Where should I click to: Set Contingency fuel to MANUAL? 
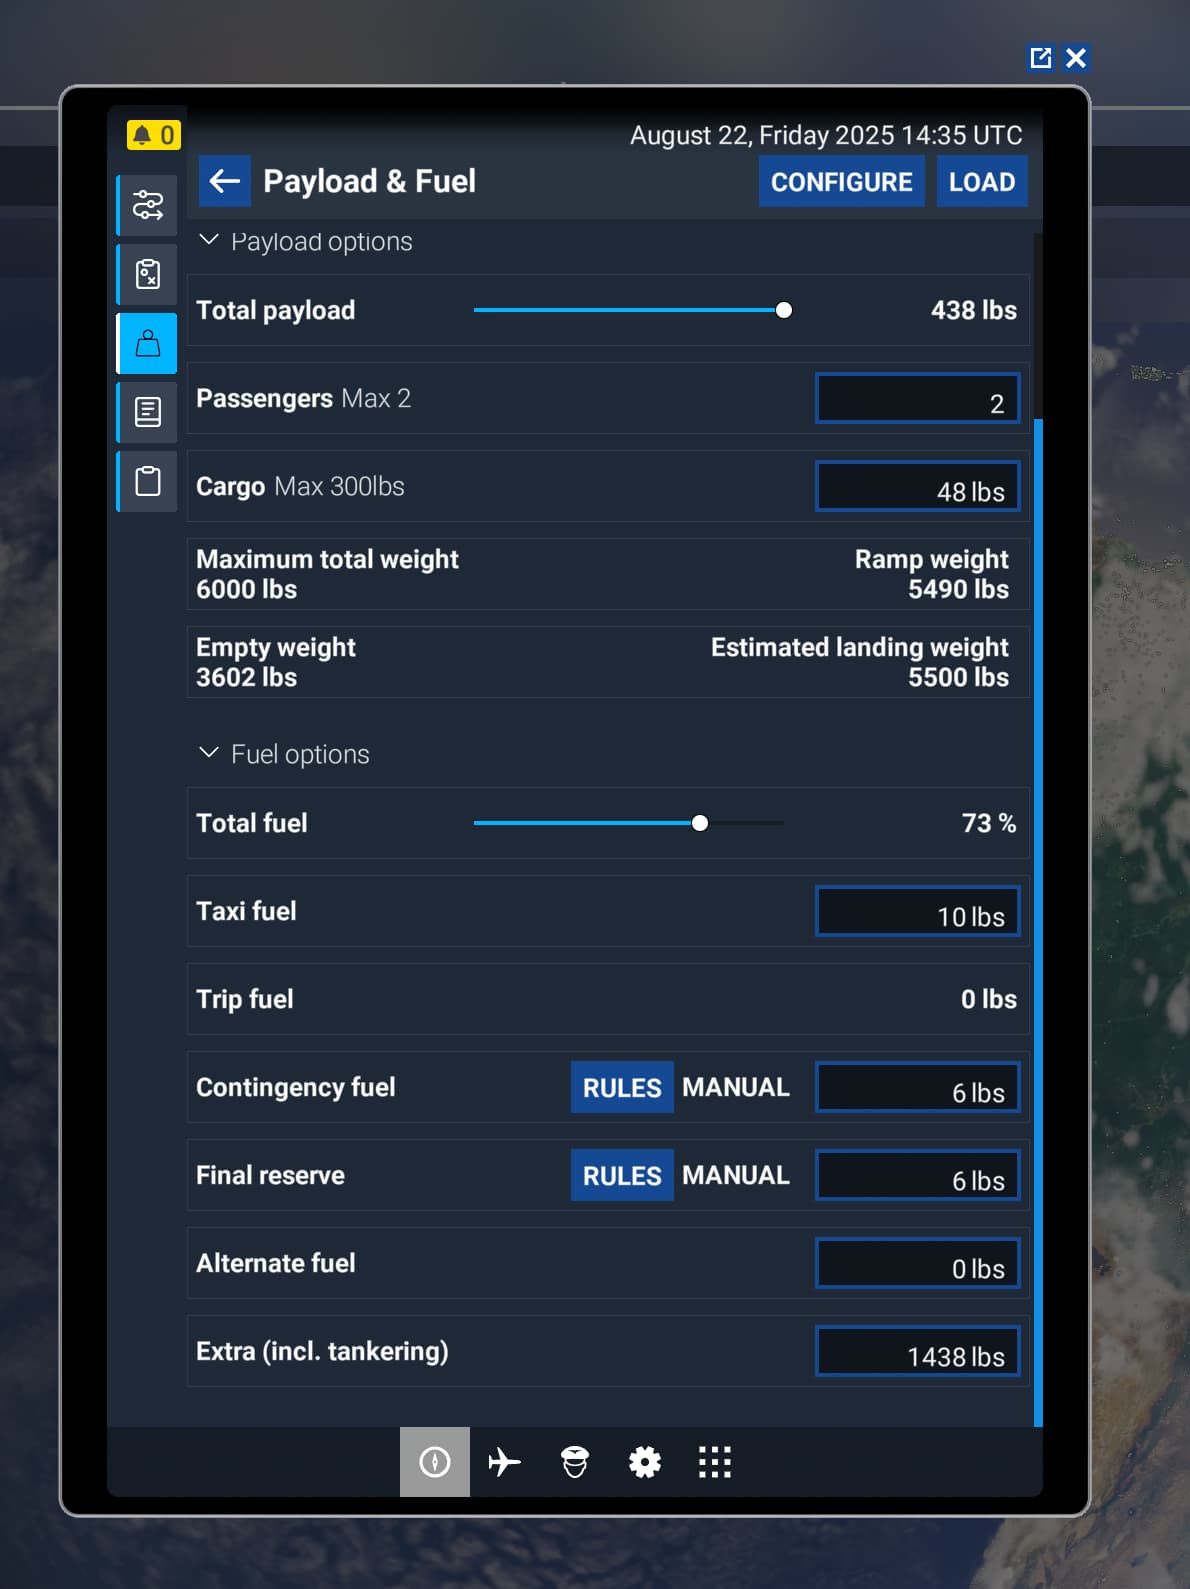[x=736, y=1087]
